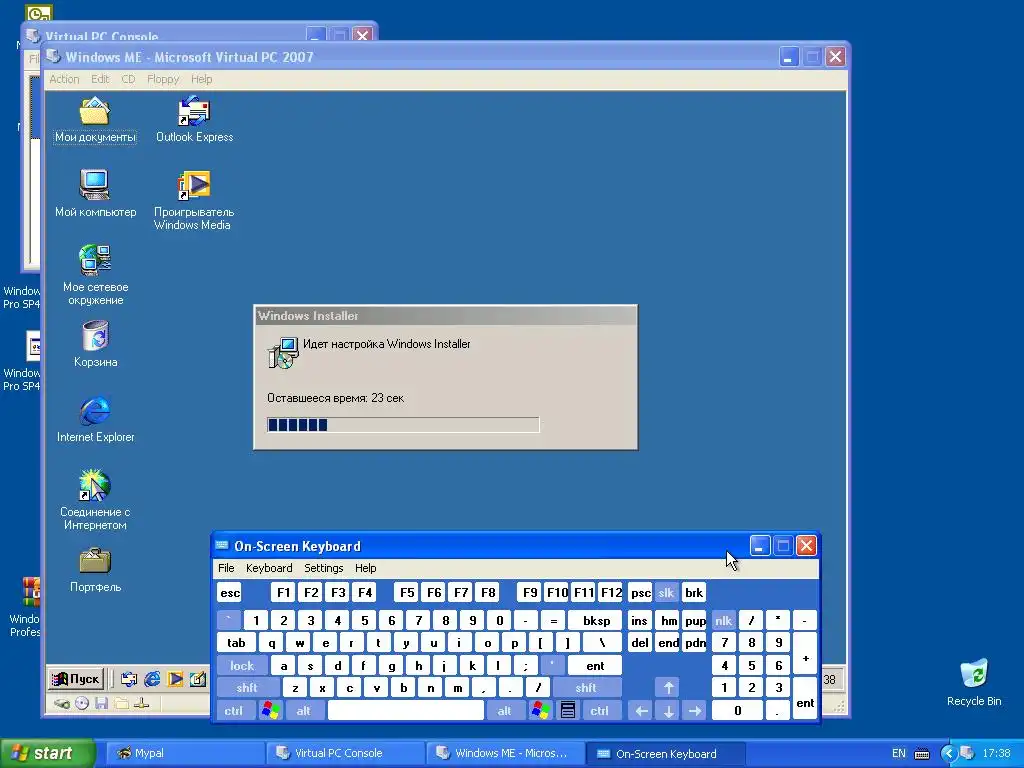Image resolution: width=1024 pixels, height=768 pixels.
Task: Click the tab key on keyboard
Action: pos(236,643)
